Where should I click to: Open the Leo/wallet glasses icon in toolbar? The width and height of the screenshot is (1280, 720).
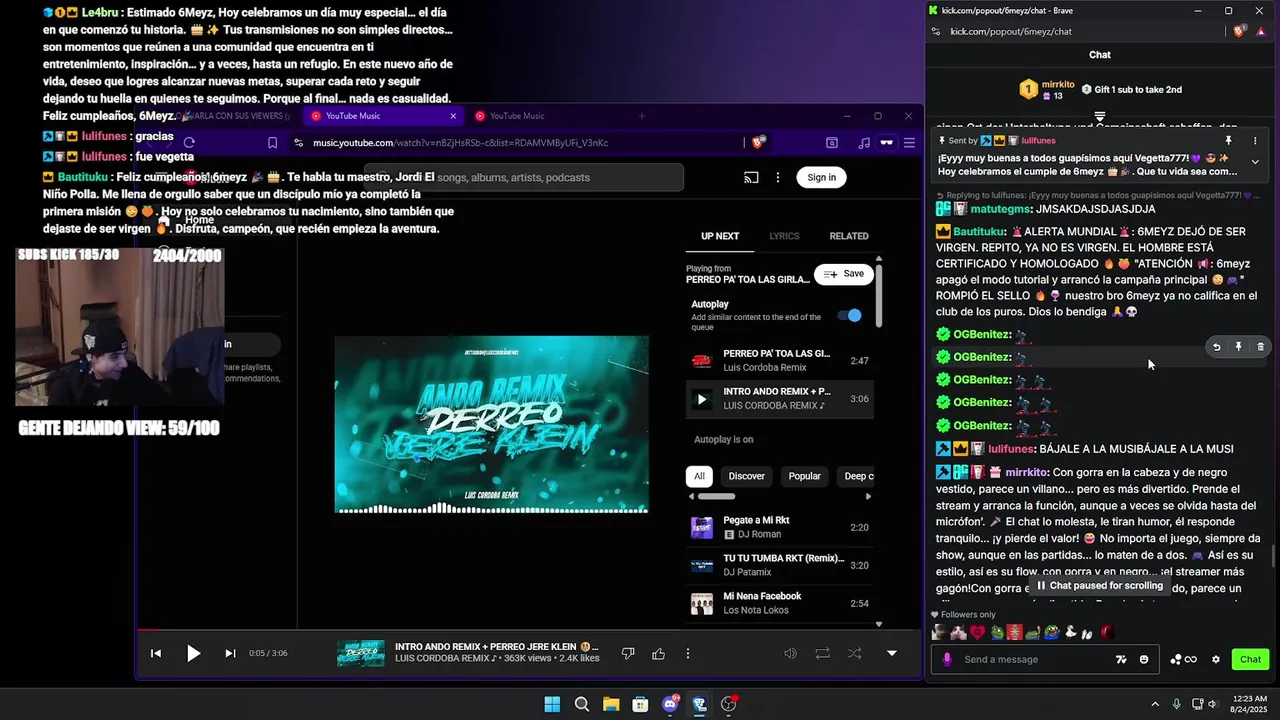click(x=886, y=143)
